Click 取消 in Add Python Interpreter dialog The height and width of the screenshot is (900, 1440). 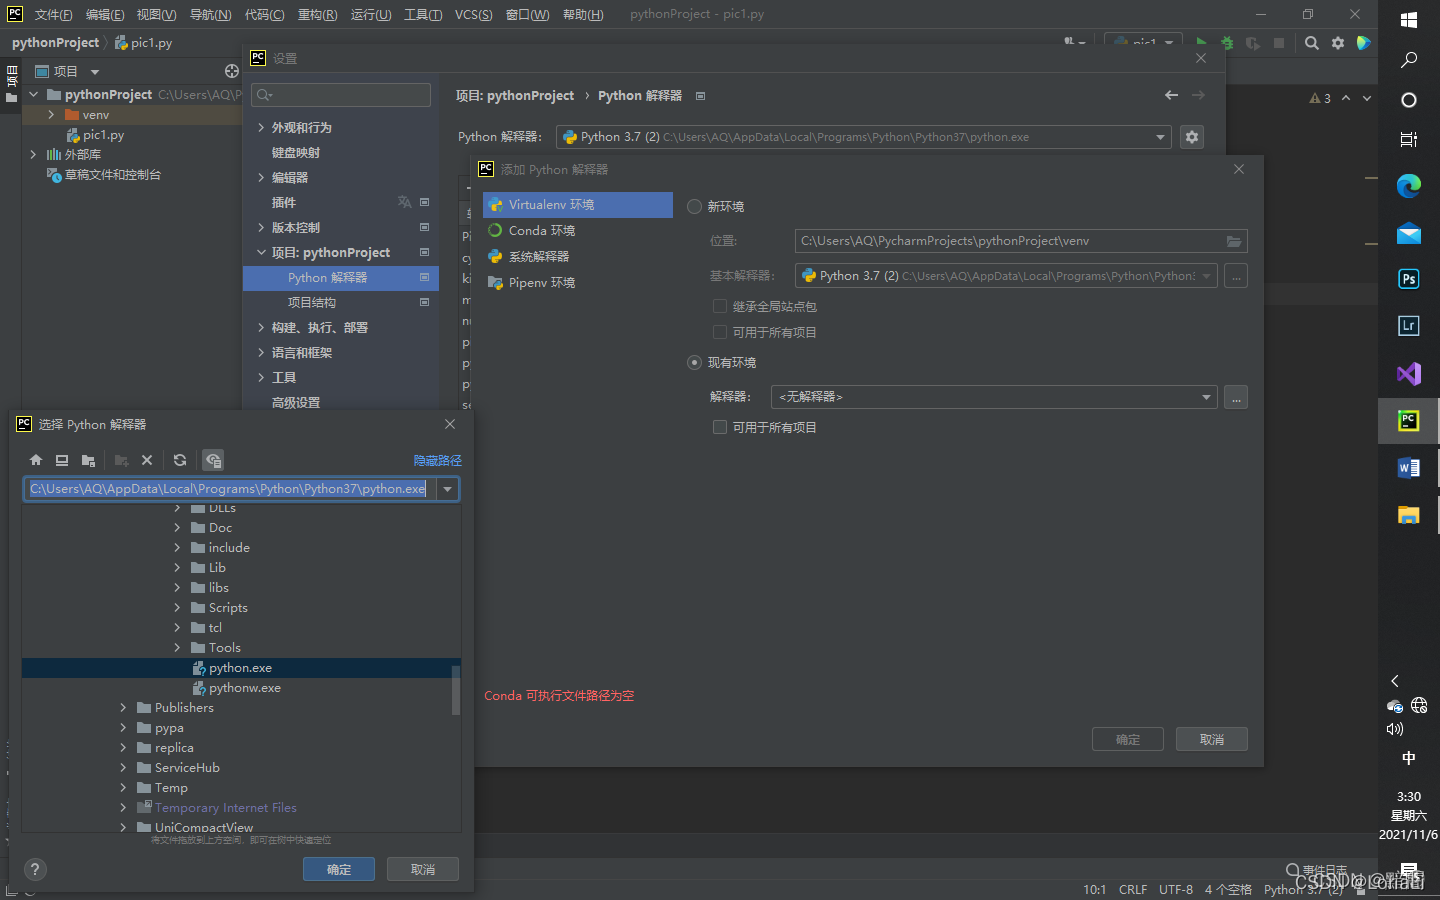tap(1211, 739)
